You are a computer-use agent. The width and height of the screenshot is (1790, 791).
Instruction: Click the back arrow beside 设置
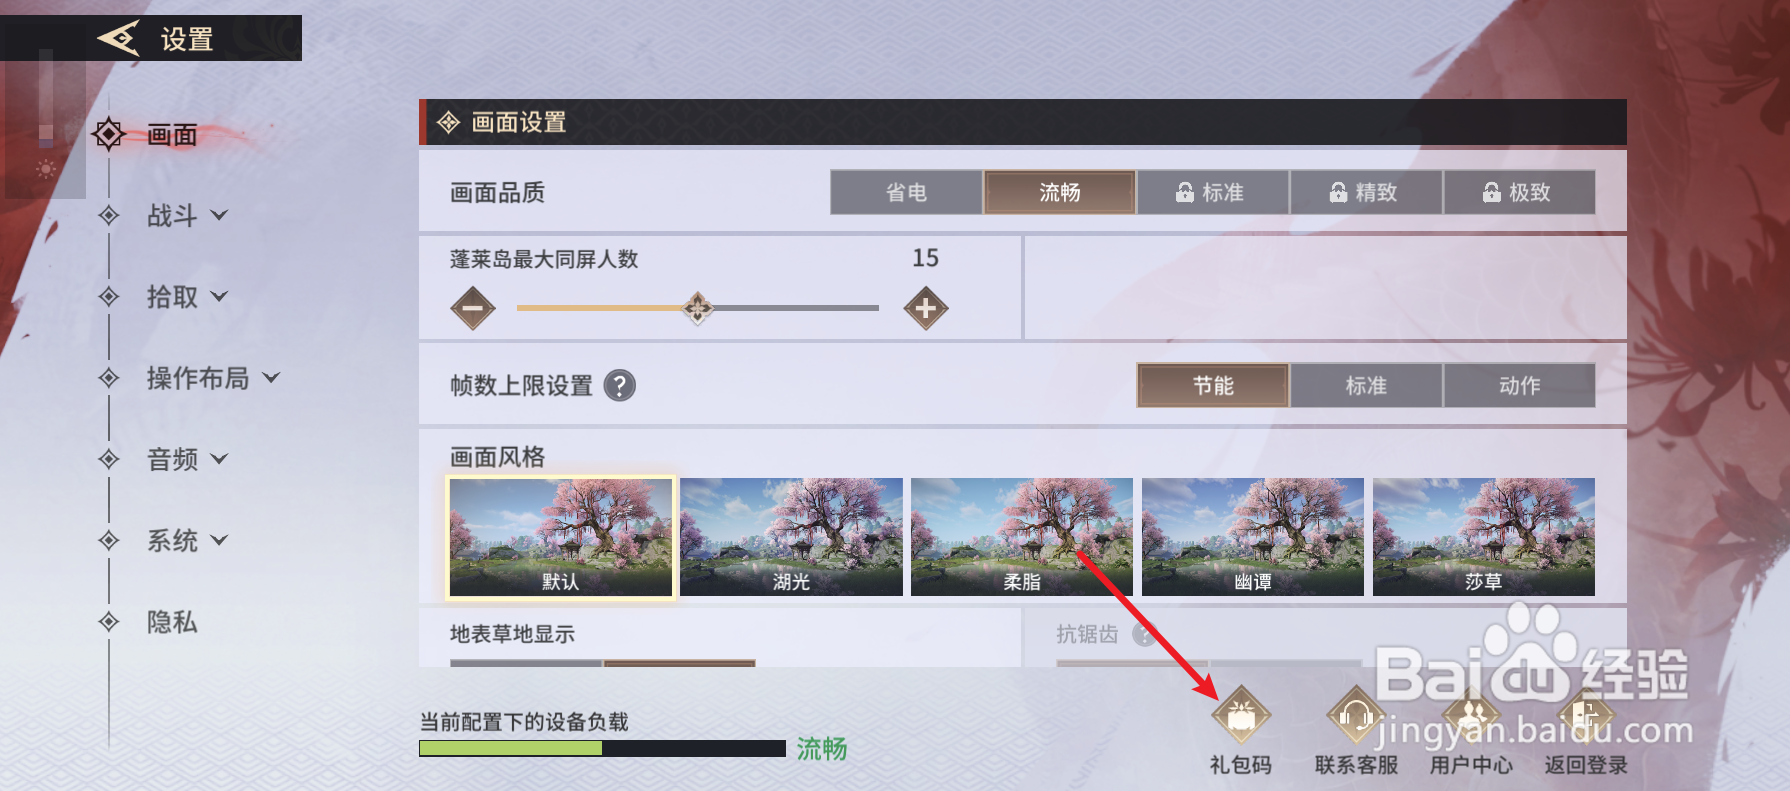(x=118, y=39)
